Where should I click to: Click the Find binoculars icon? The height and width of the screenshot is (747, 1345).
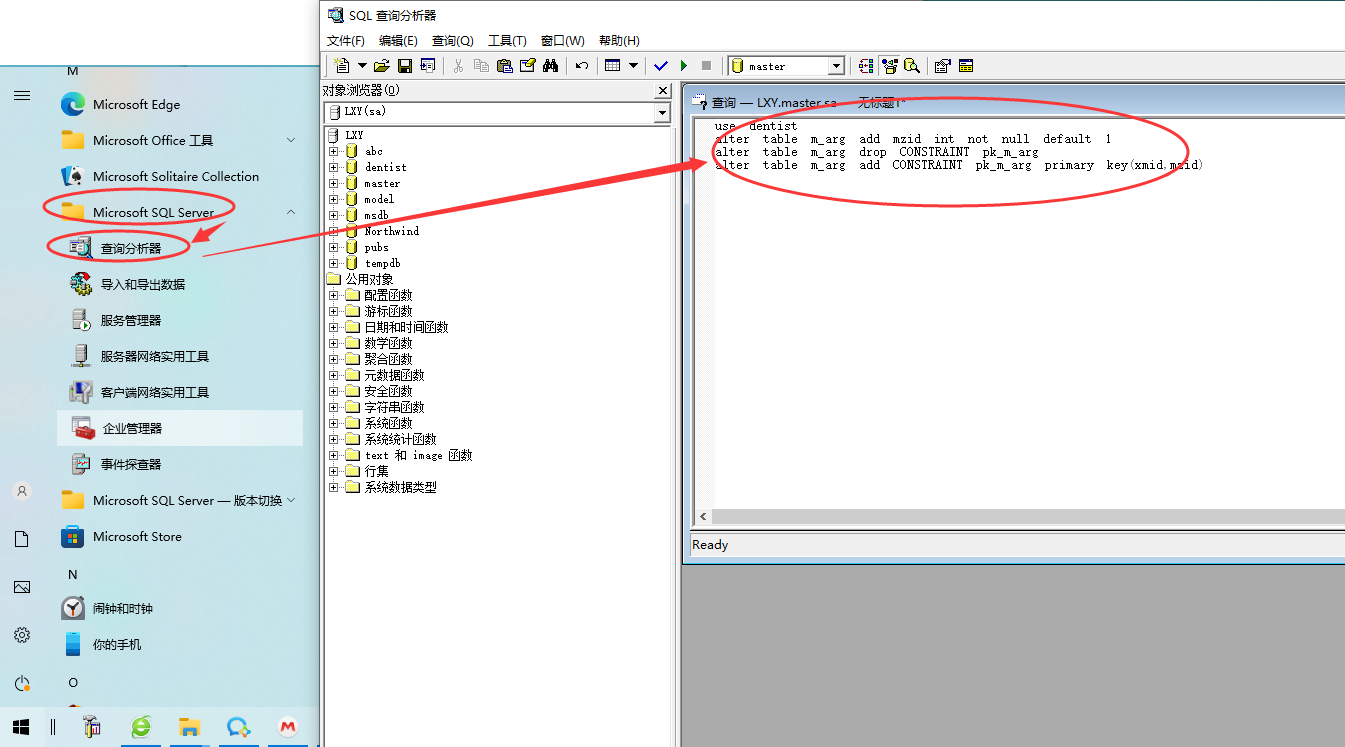point(550,66)
